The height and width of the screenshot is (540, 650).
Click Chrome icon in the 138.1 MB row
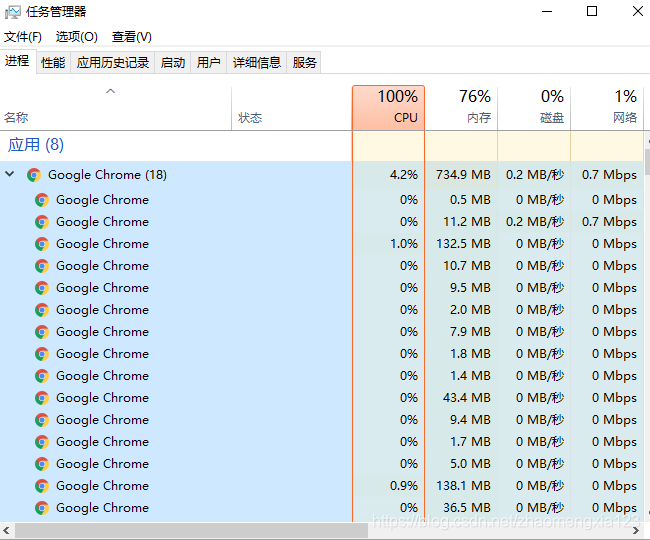[x=42, y=486]
